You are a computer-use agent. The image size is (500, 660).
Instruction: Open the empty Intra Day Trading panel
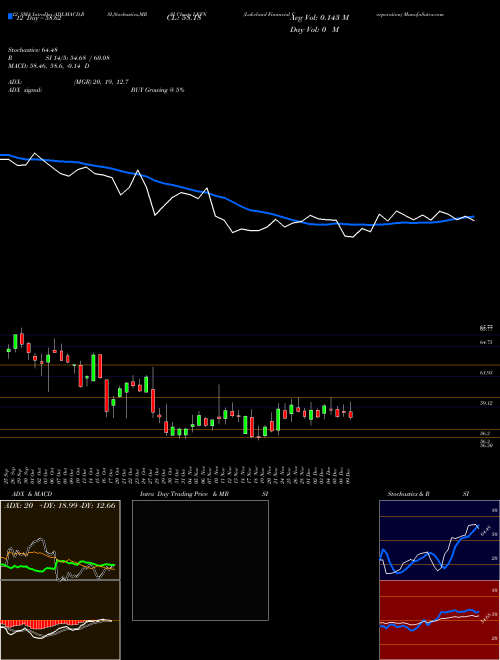click(x=200, y=560)
